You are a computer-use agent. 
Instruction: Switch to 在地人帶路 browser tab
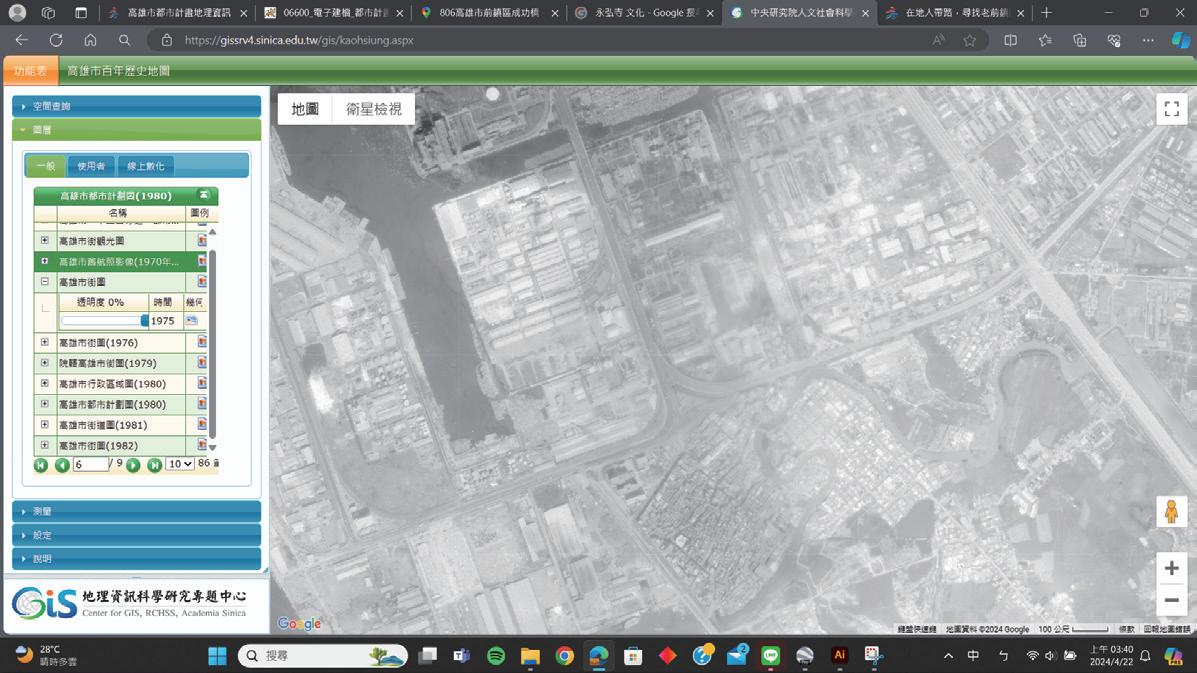pyautogui.click(x=954, y=13)
